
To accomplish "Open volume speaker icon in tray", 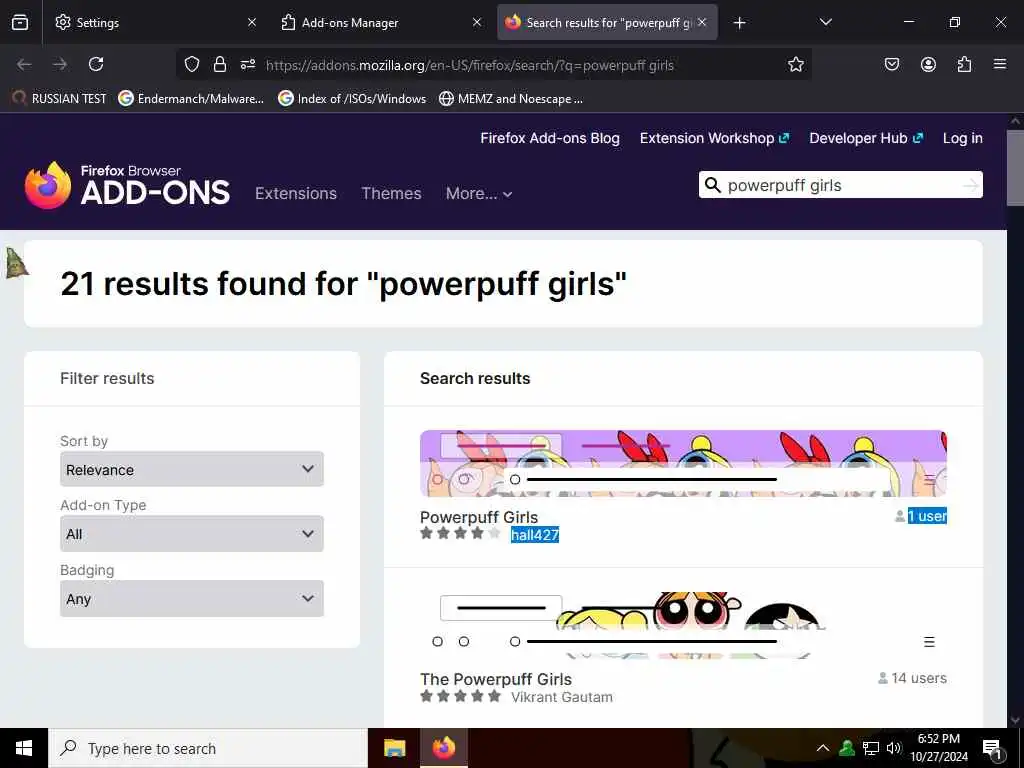I will tap(893, 748).
